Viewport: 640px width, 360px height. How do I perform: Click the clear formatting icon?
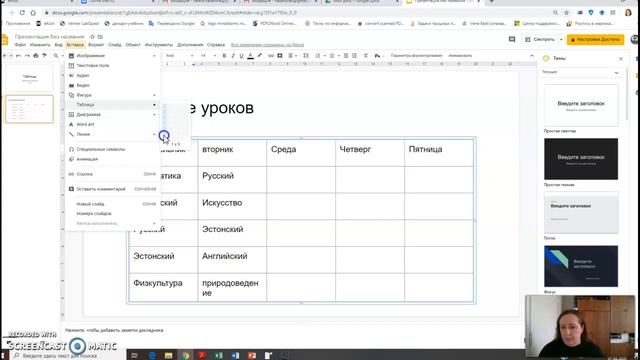pos(366,56)
